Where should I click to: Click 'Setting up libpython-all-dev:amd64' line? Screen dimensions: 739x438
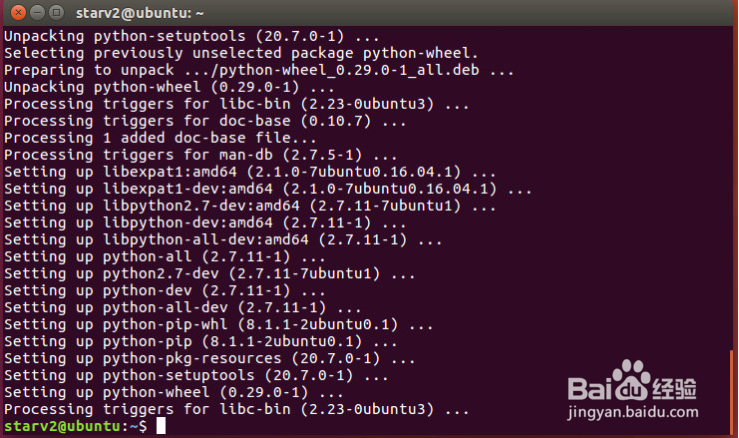click(x=223, y=240)
